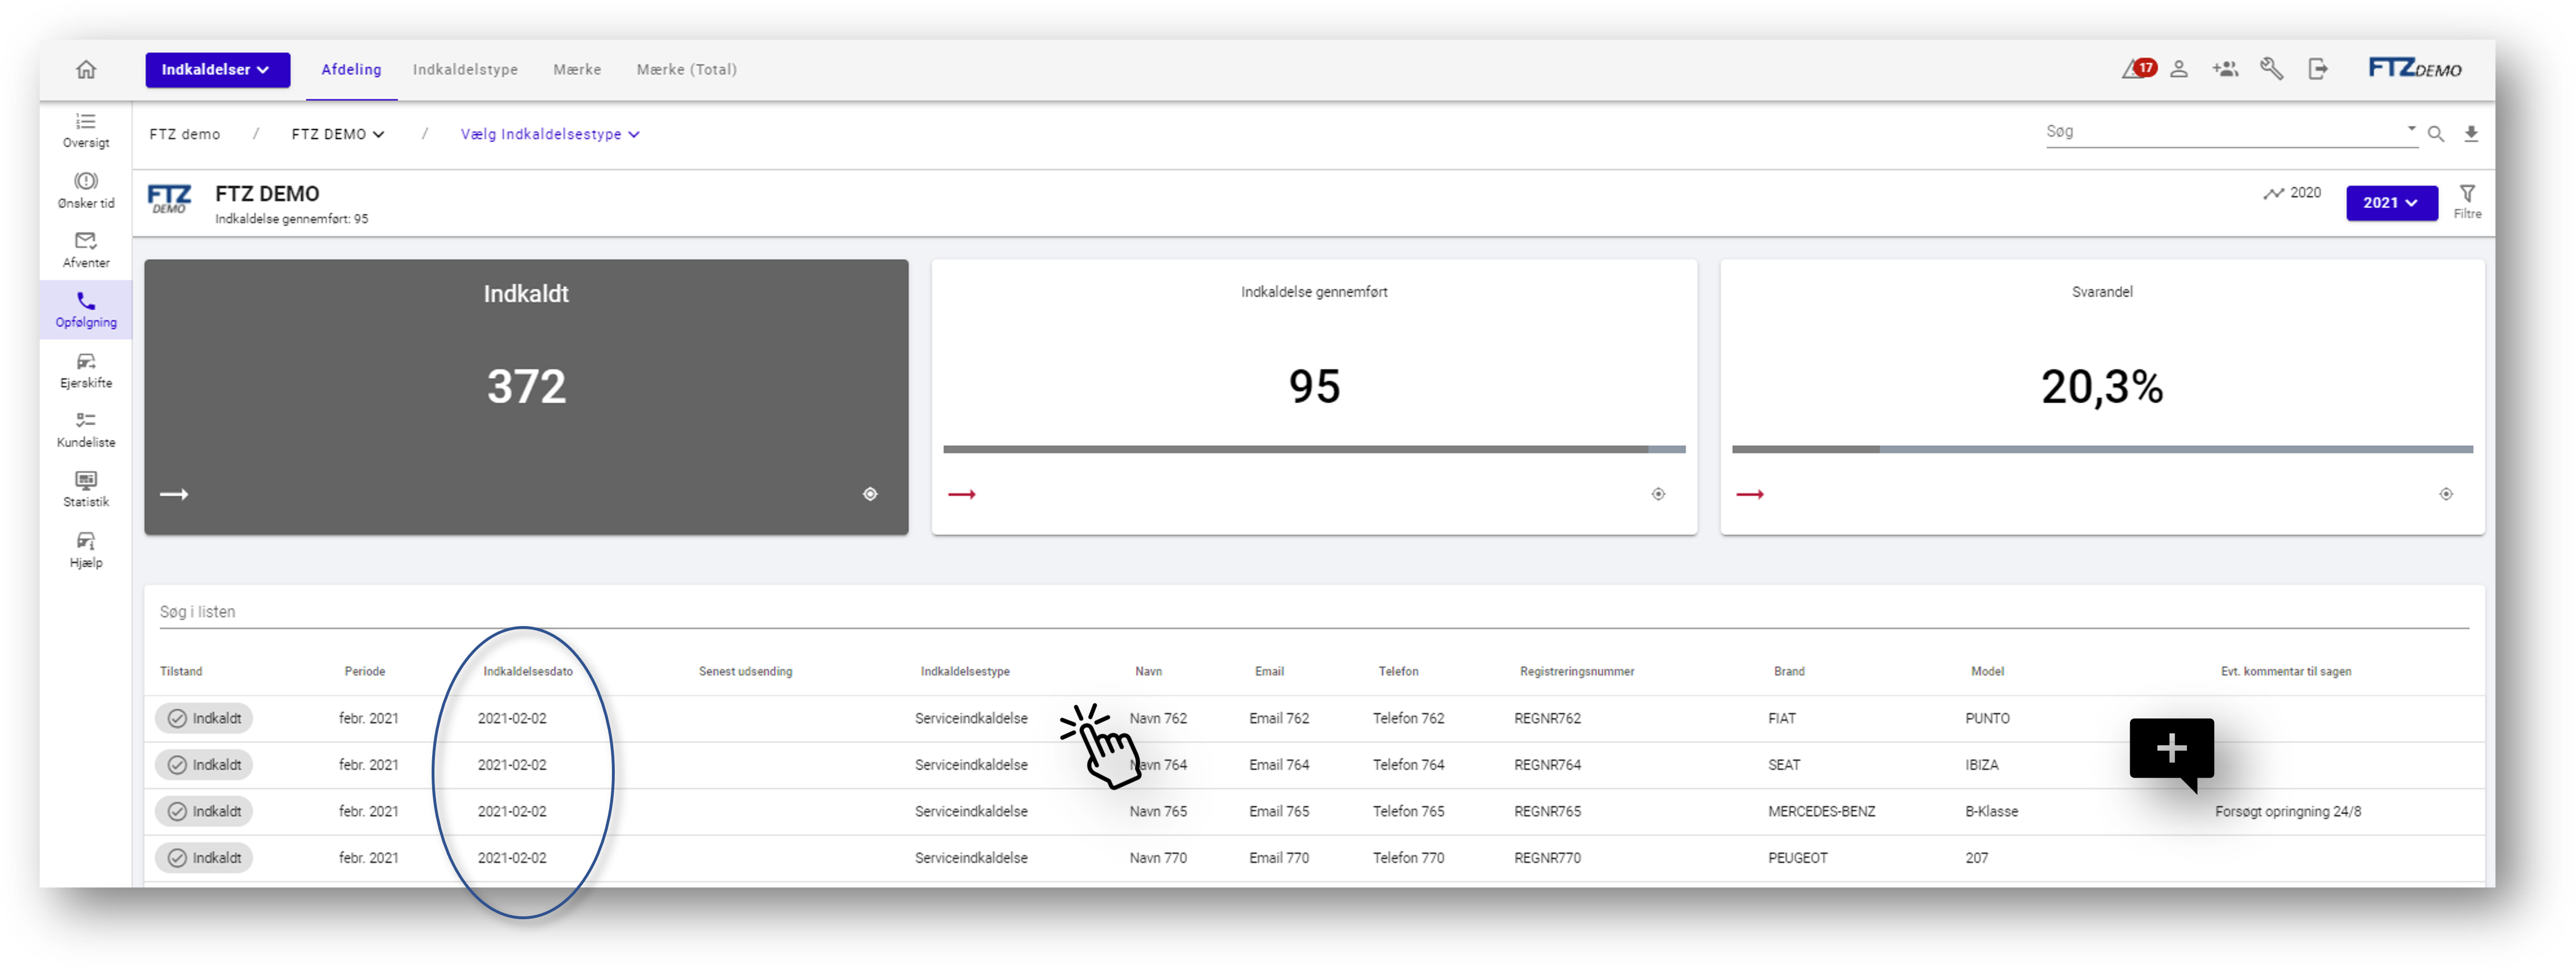The image size is (2576, 968).
Task: Open add users icon
Action: [2225, 69]
